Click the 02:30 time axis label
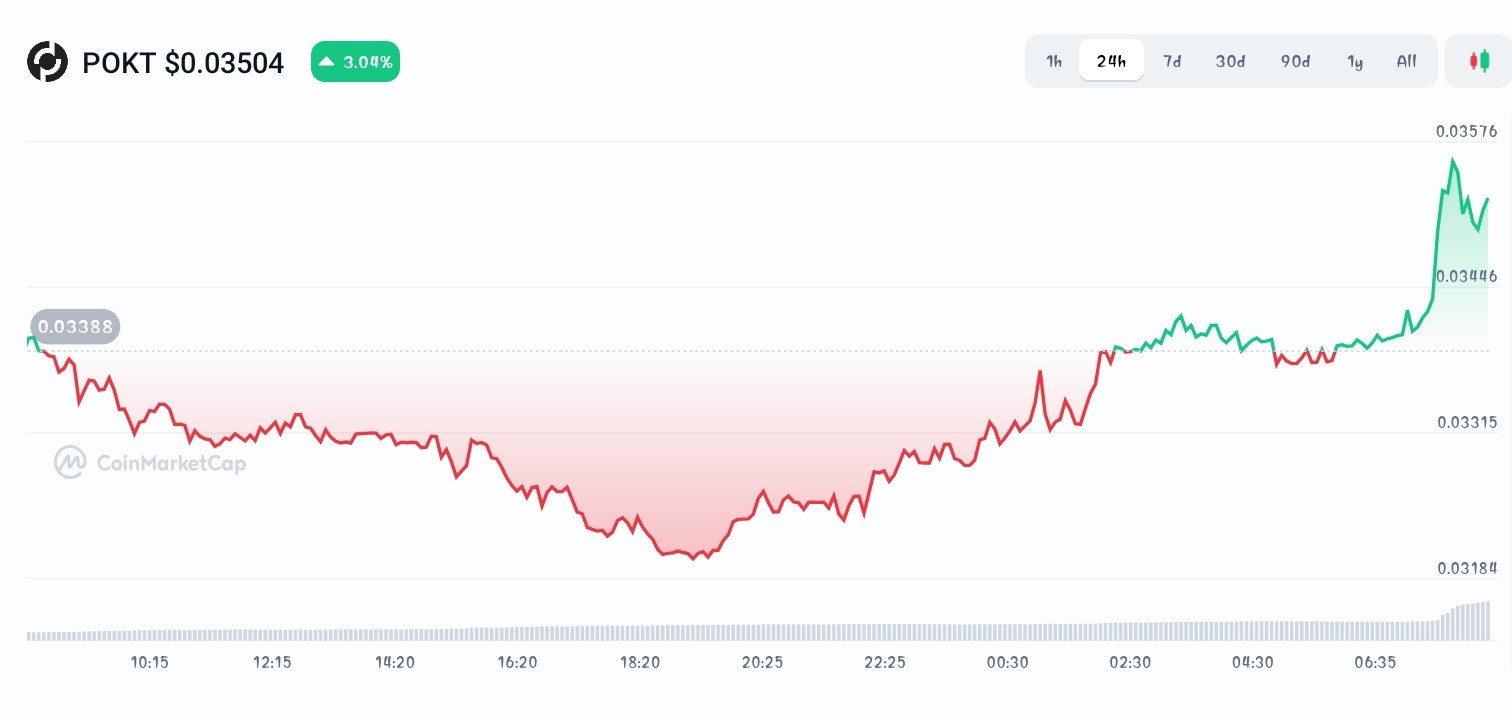 1130,662
